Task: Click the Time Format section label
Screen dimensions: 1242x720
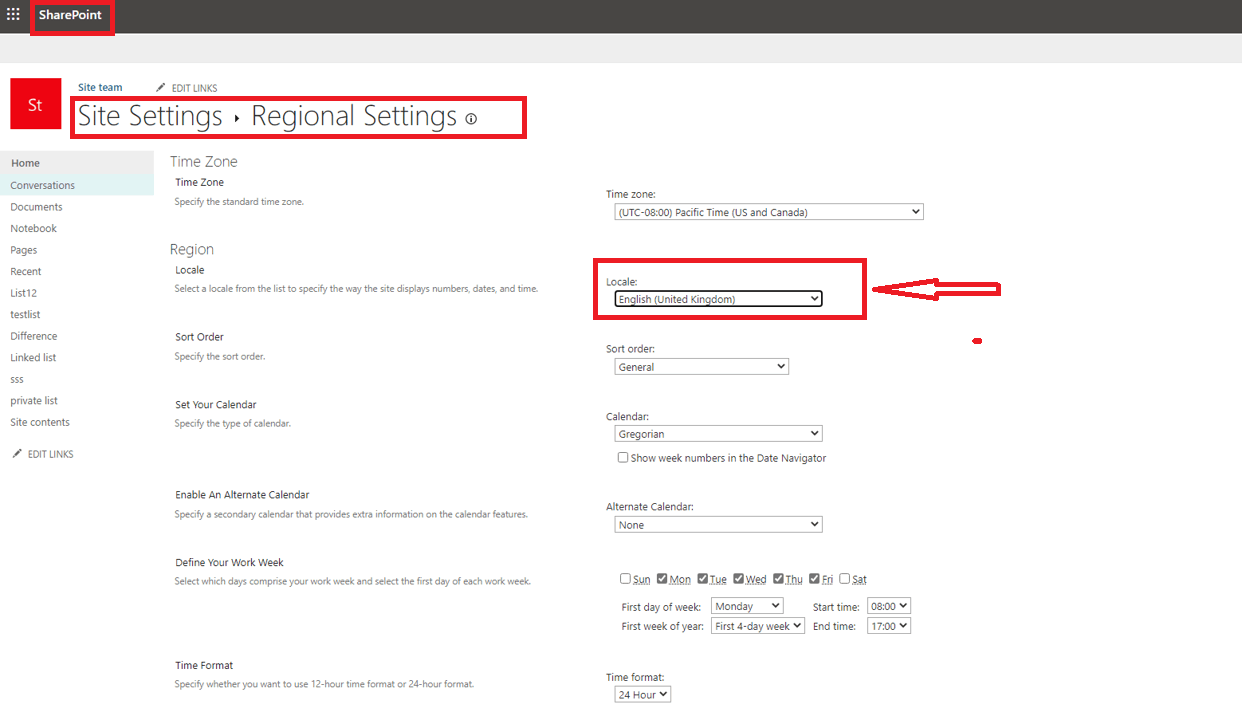Action: click(204, 665)
